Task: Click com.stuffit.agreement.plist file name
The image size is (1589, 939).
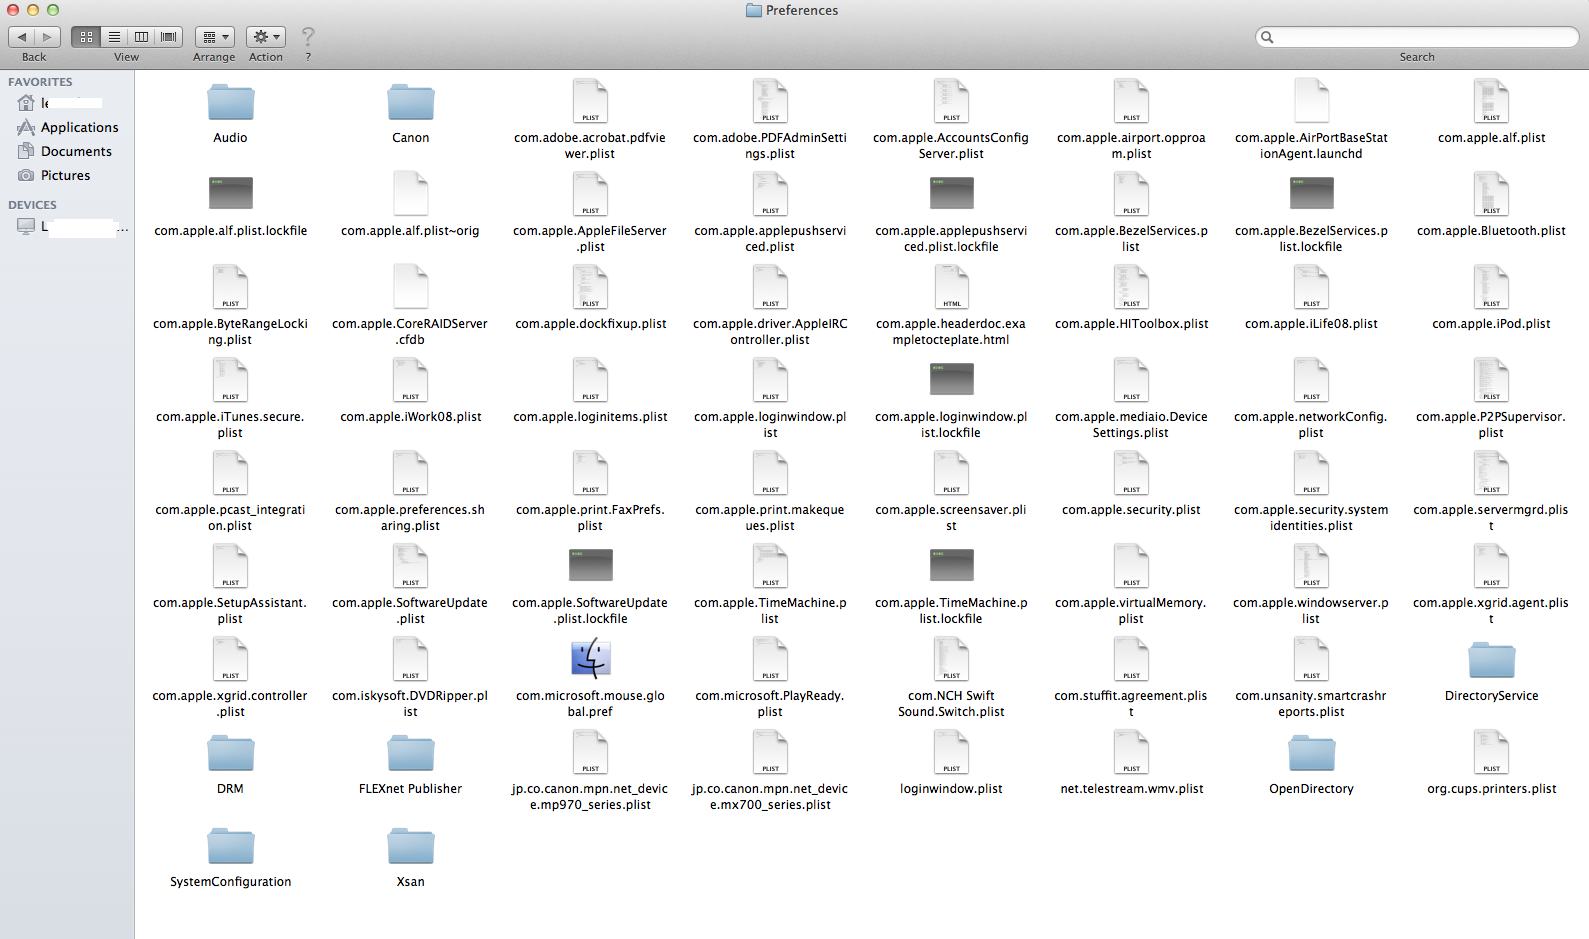Action: coord(1131,704)
